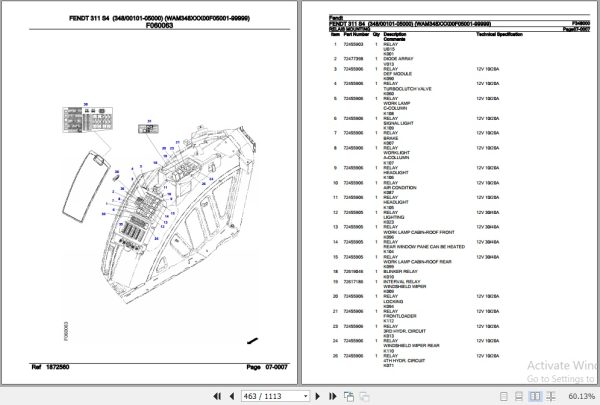
Task: Select DIODE ARRAY description in row 2
Action: pos(398,59)
